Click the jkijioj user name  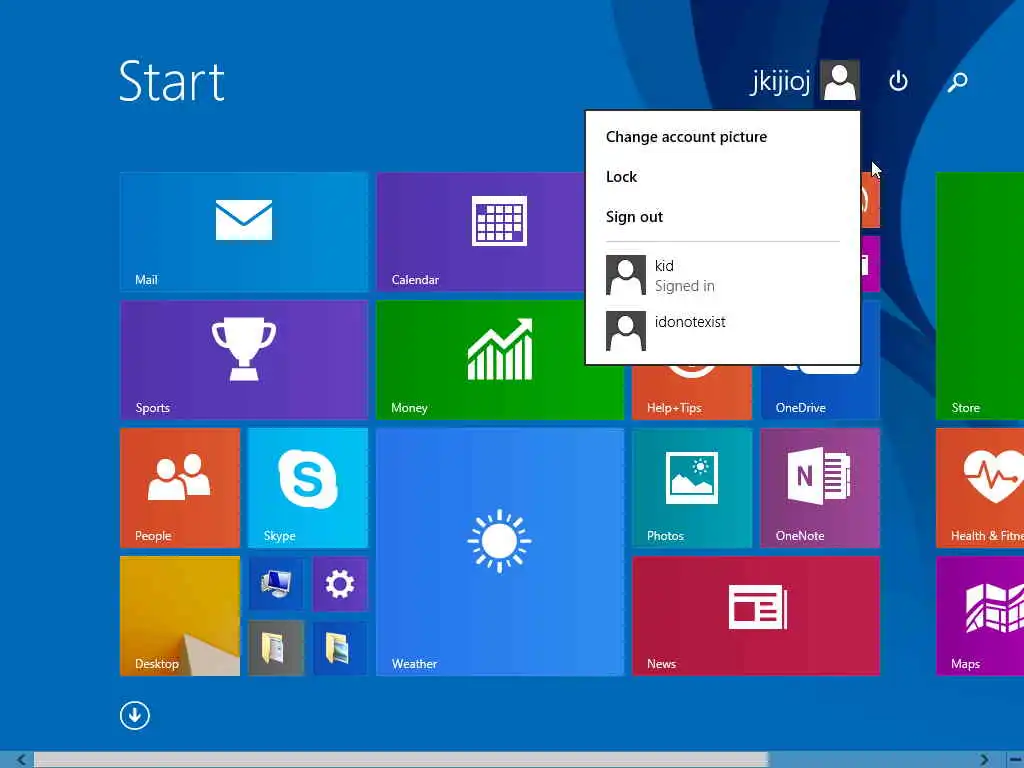(780, 81)
